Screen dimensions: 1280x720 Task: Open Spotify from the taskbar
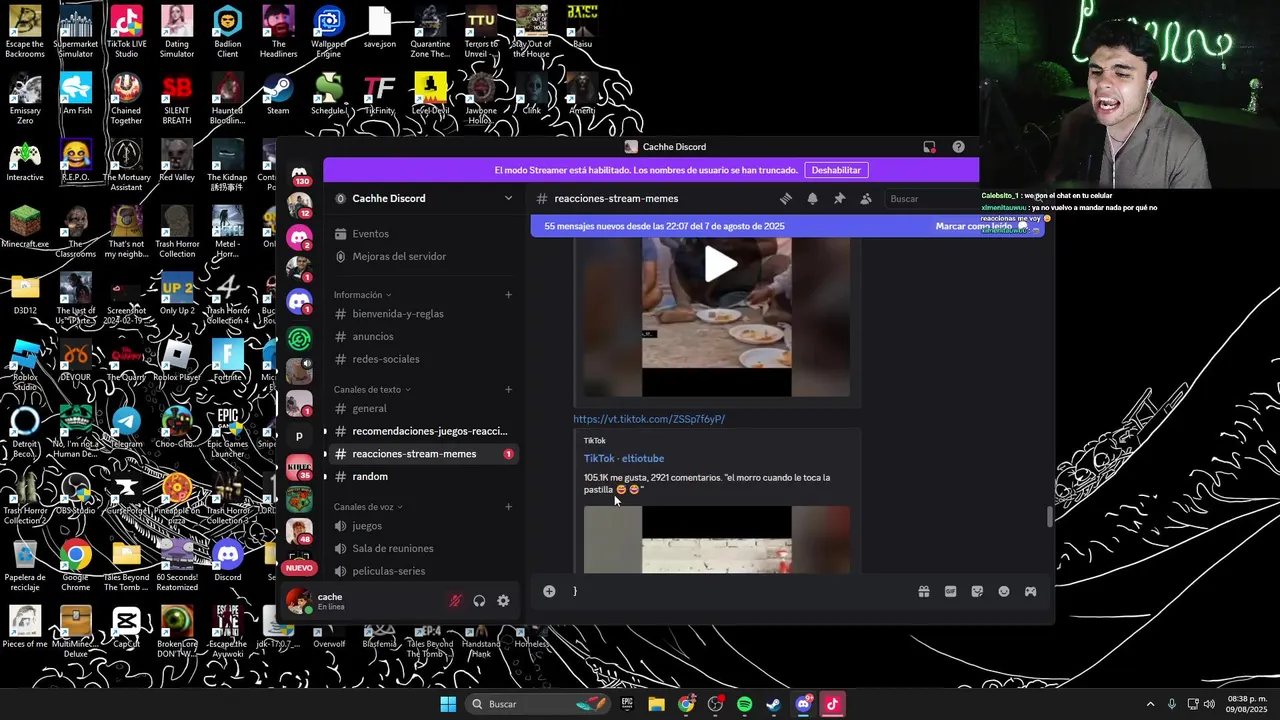(744, 704)
